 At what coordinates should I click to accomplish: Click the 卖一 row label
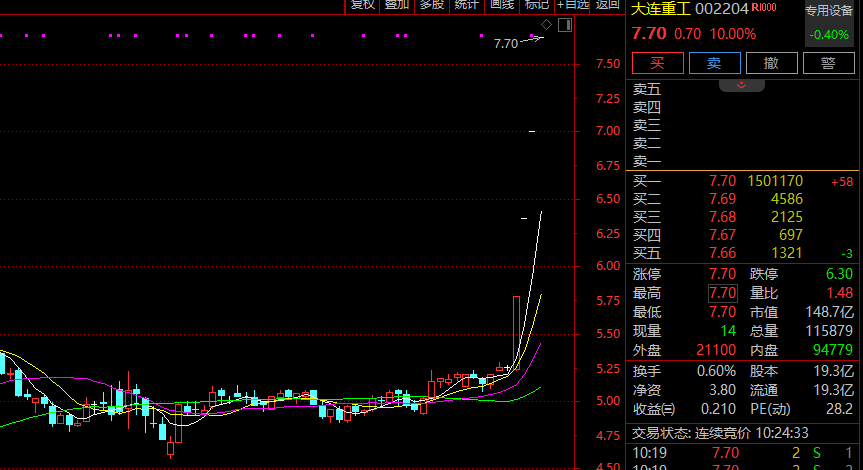647,162
